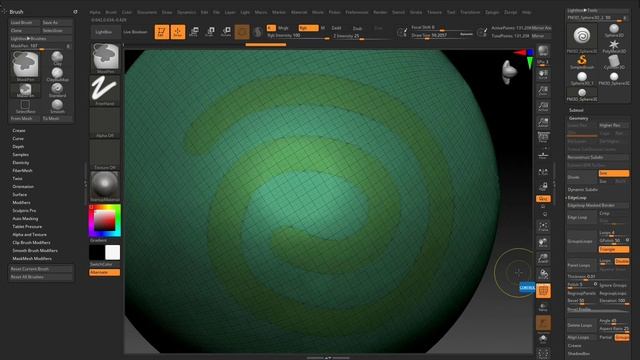640x360 pixels.
Task: Click Reset All Brushes button
Action: (41, 277)
